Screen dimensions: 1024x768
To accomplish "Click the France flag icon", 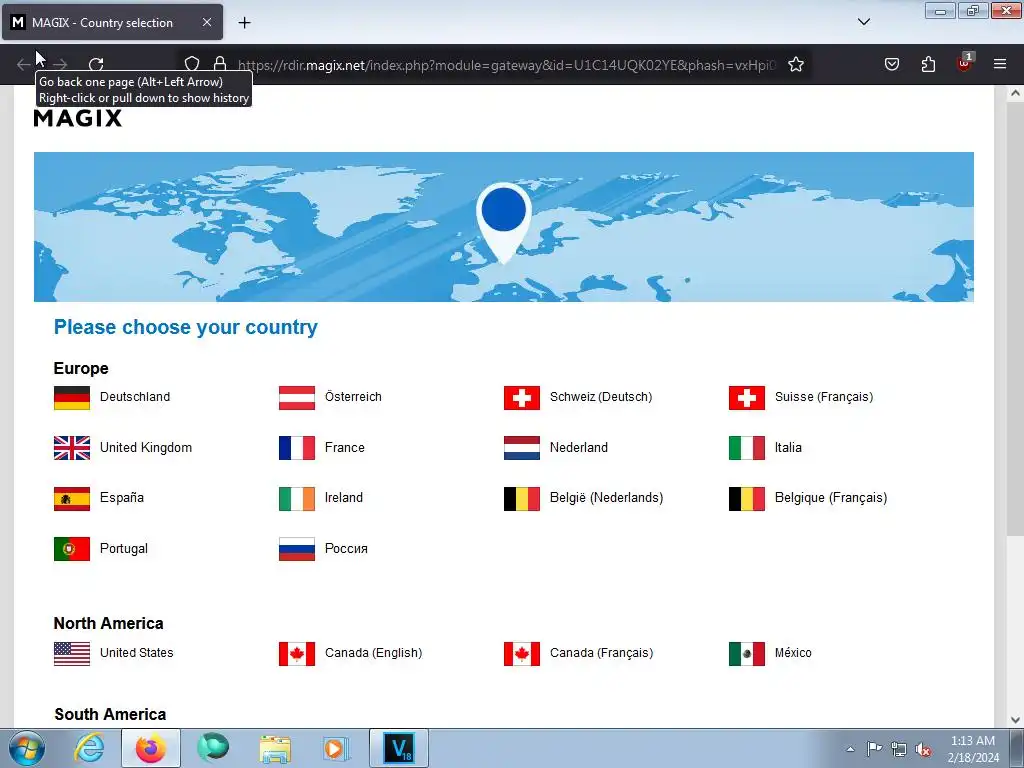I will (296, 448).
